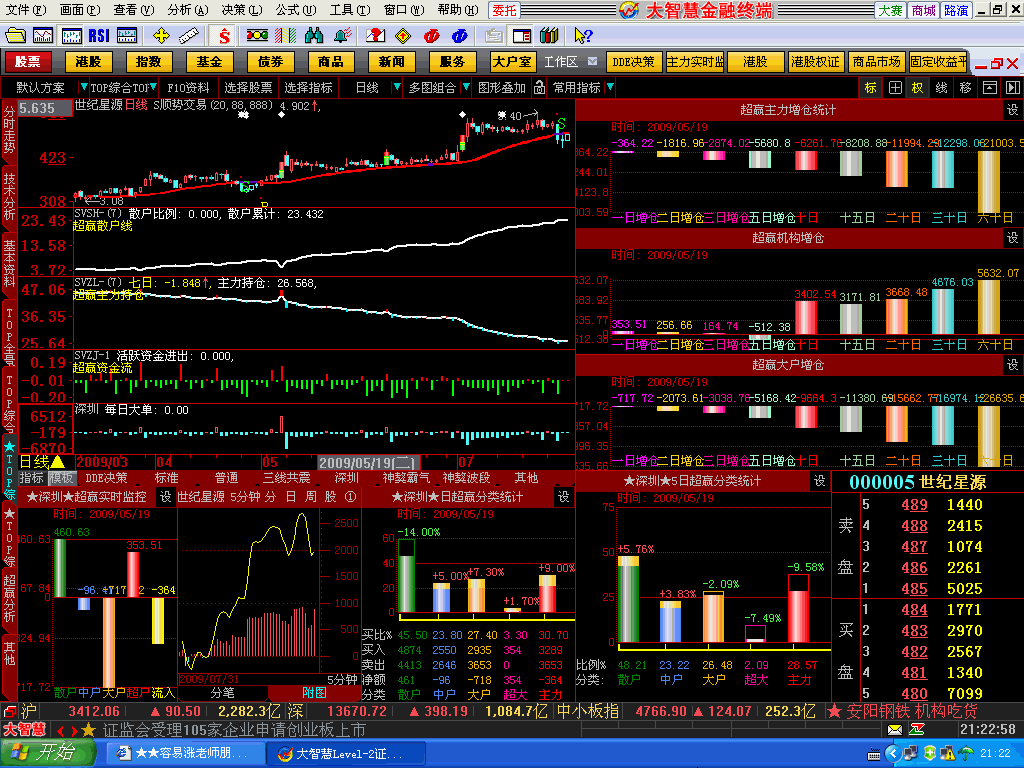Click the skip-to-end panel icon
Image resolution: width=1024 pixels, height=768 pixels.
[1012, 88]
